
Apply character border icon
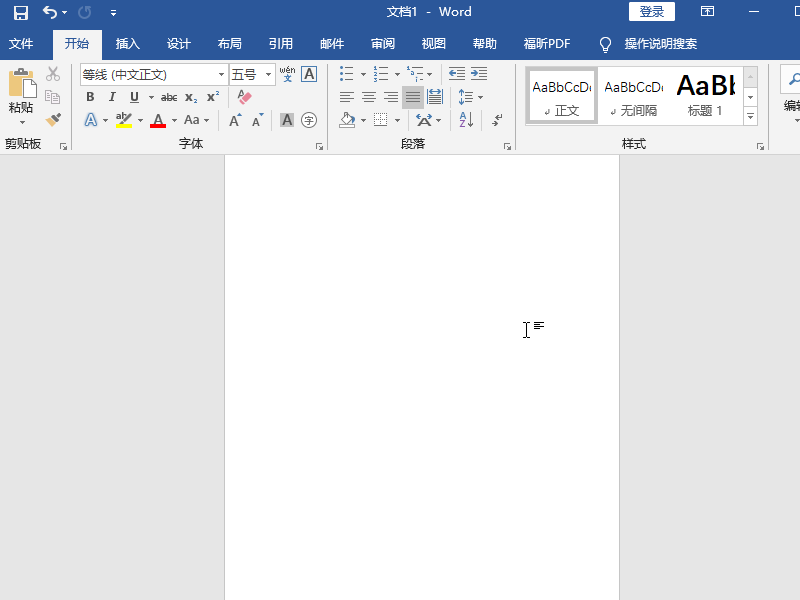pyautogui.click(x=309, y=74)
